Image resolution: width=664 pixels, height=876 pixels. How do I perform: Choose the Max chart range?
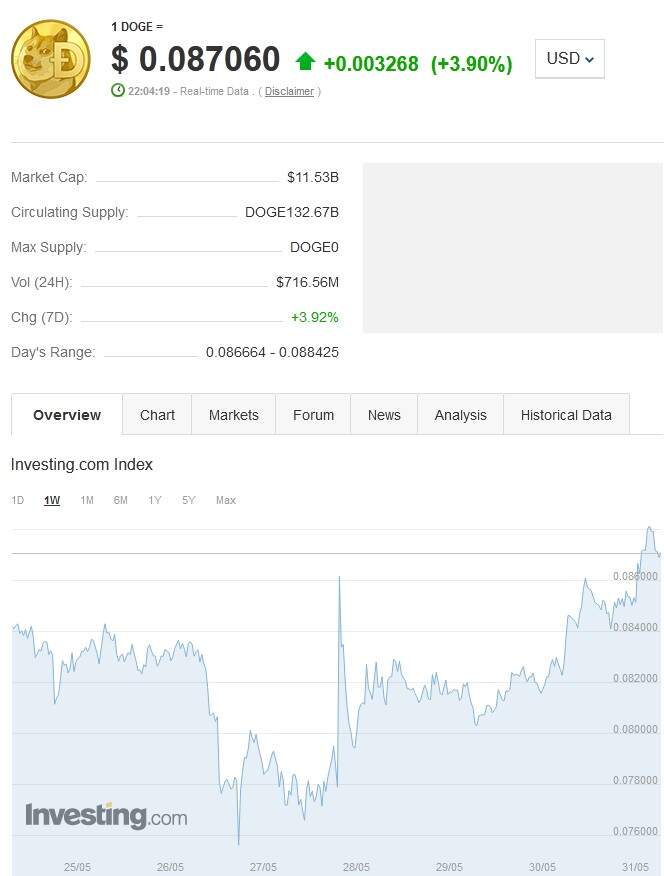226,500
